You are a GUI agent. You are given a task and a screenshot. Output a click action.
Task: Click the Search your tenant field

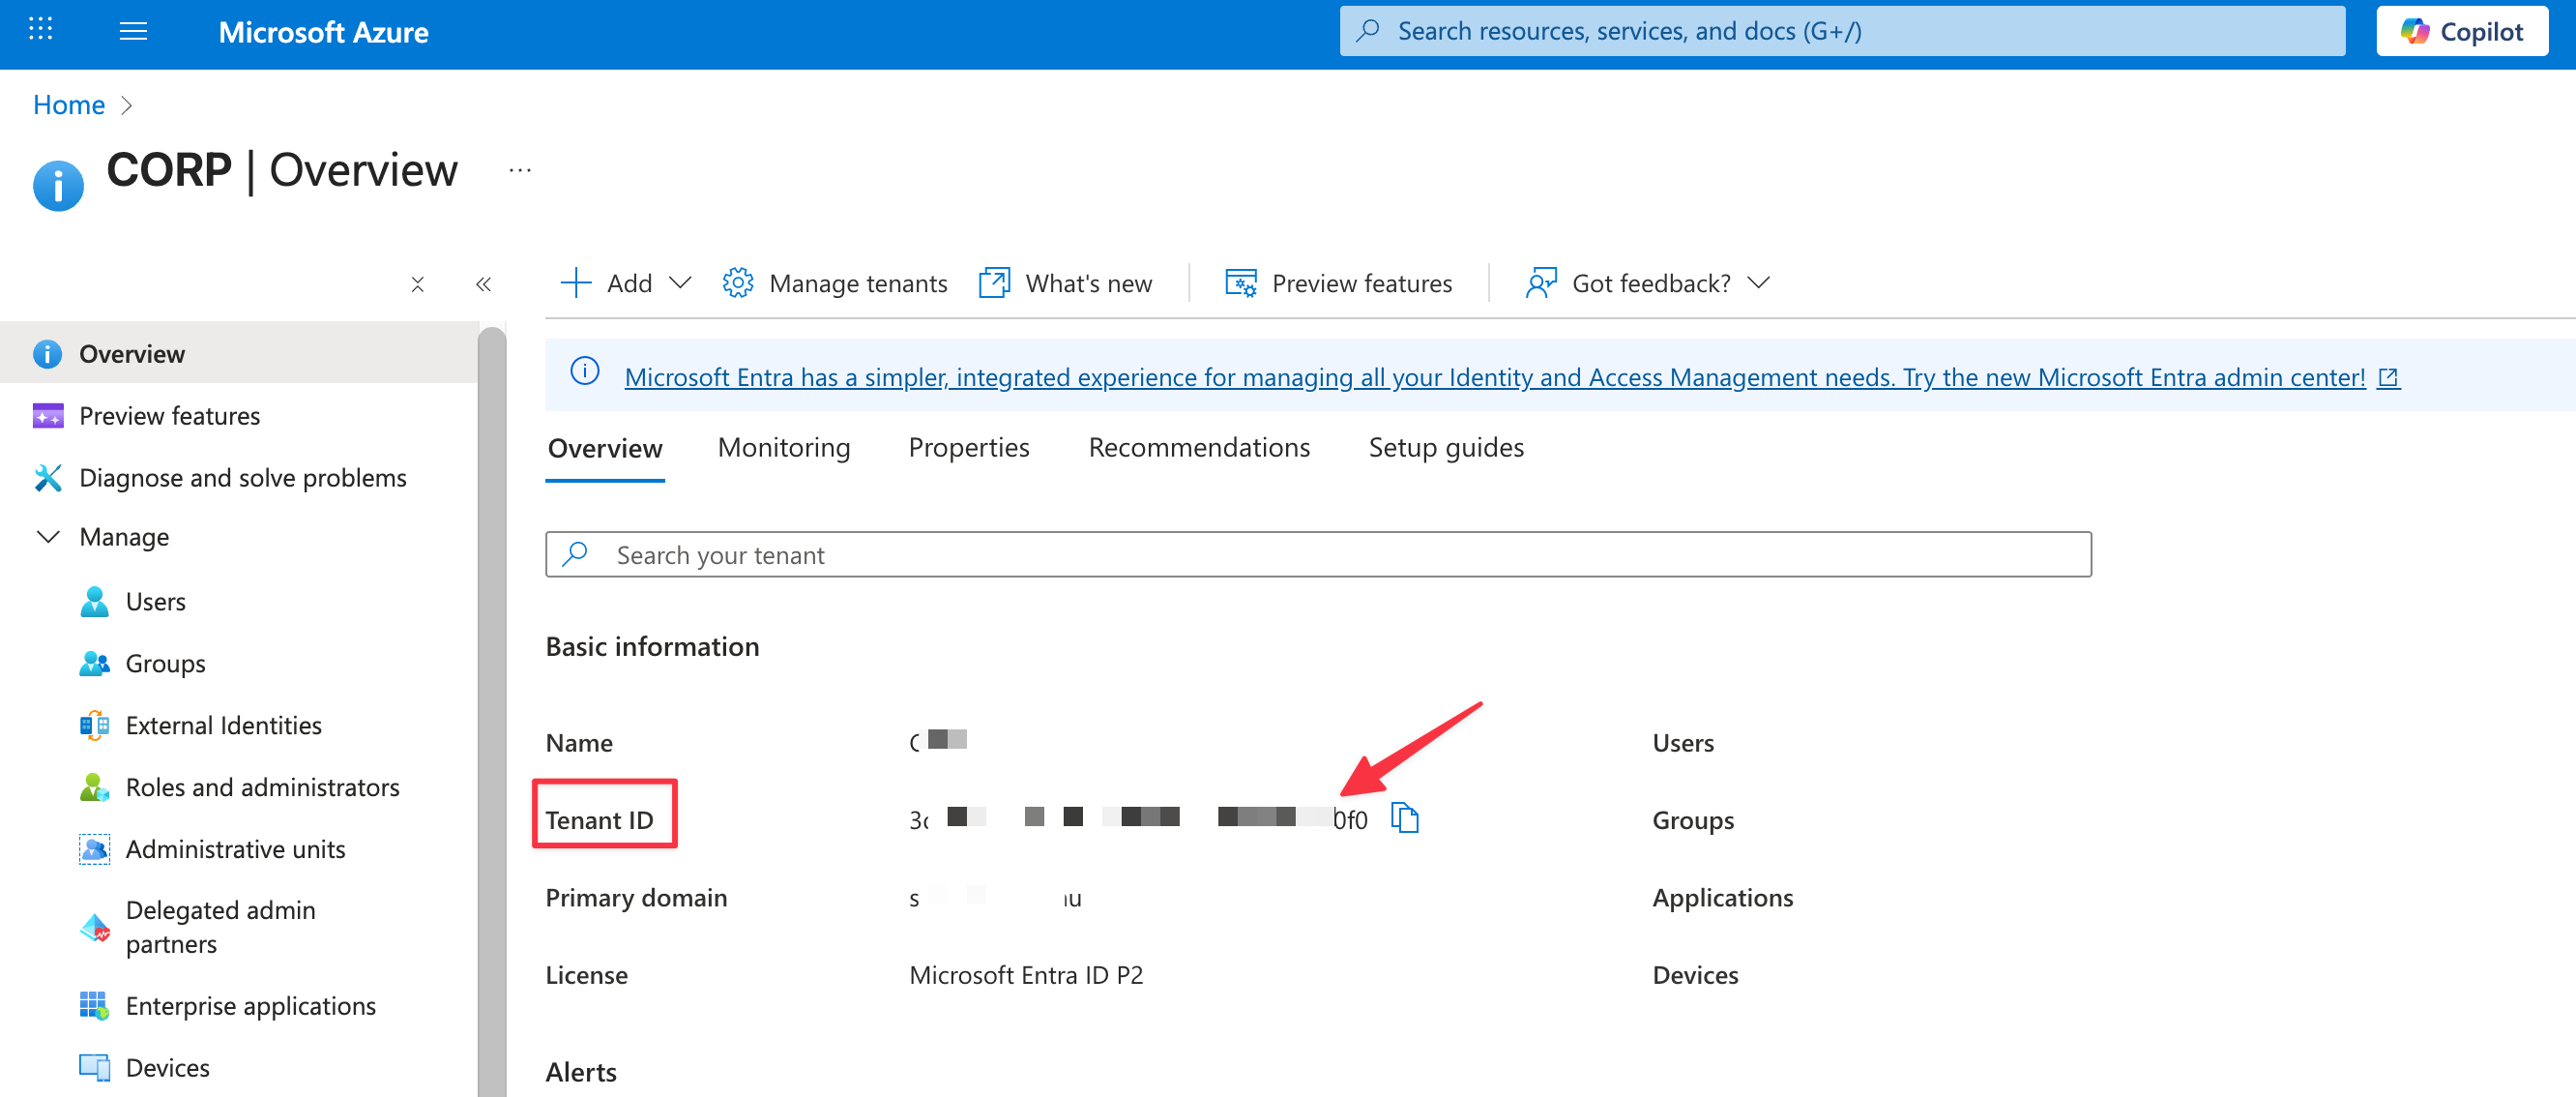[1318, 555]
